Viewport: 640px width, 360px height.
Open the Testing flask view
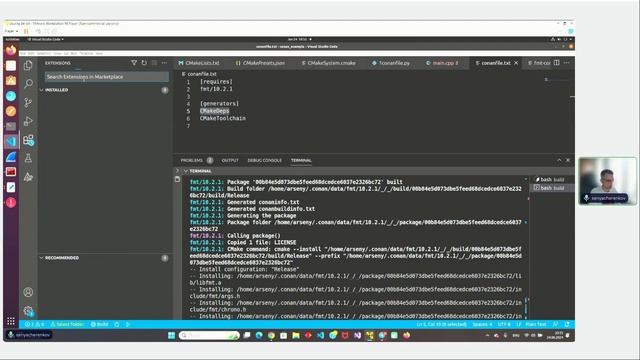[x=28, y=158]
